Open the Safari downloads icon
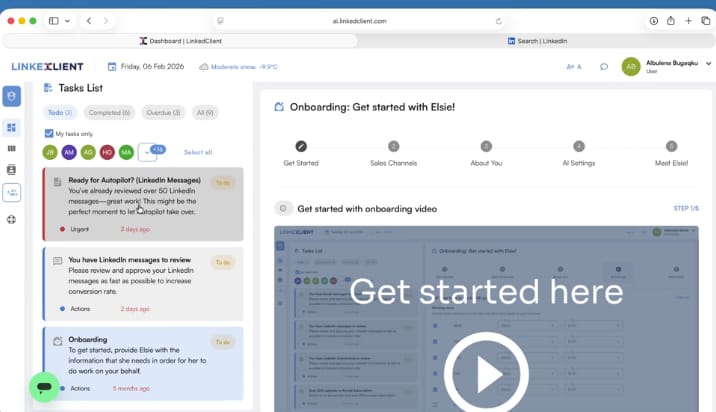Image resolution: width=716 pixels, height=412 pixels. pos(653,21)
